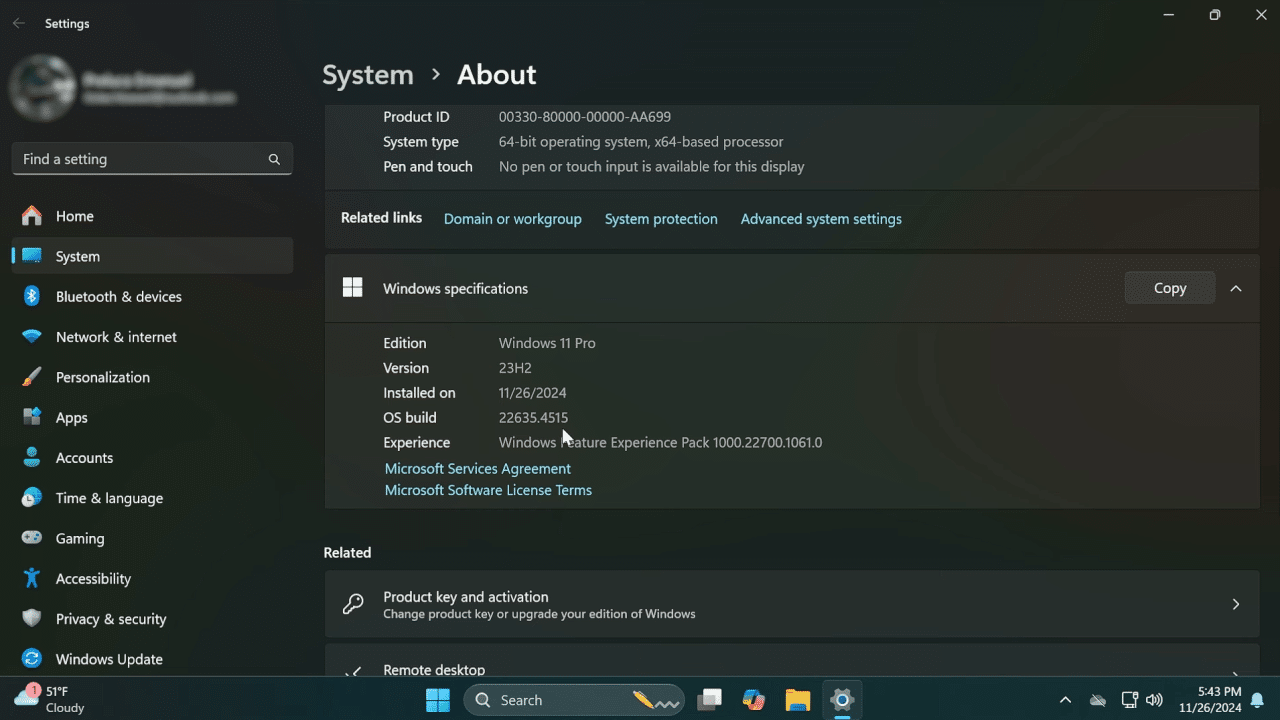Click the Find a setting search box
This screenshot has height=720, width=1280.
152,159
